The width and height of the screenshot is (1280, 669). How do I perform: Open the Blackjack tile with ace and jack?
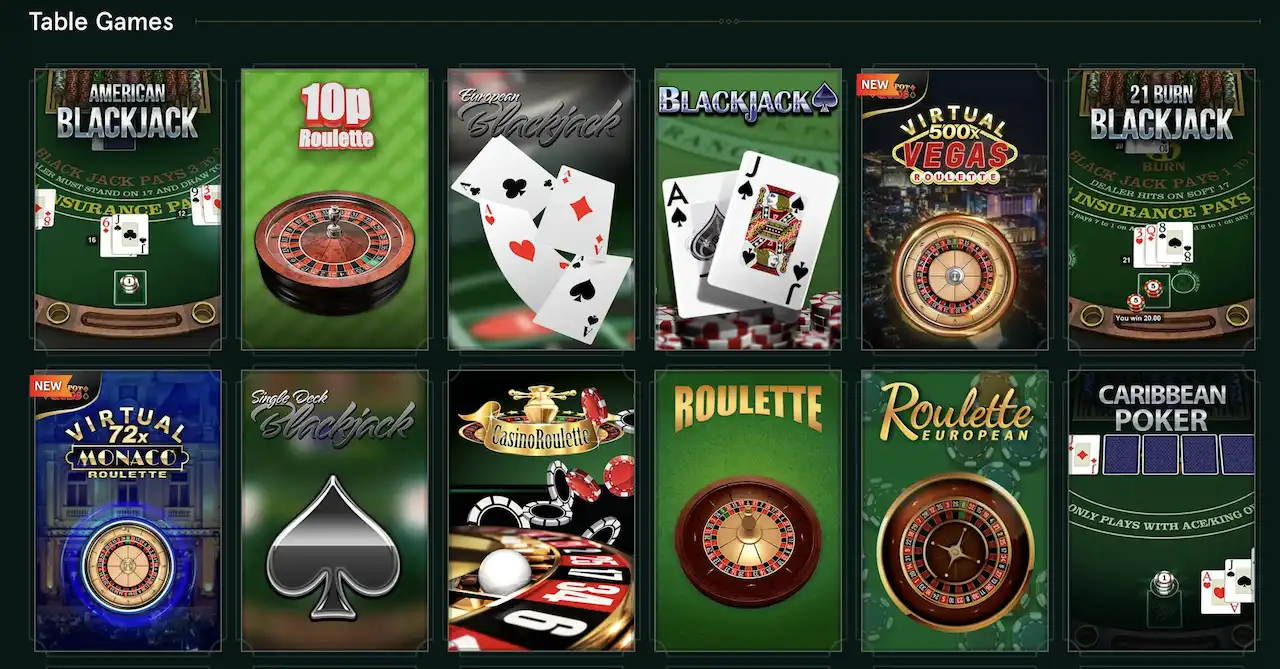tap(748, 209)
